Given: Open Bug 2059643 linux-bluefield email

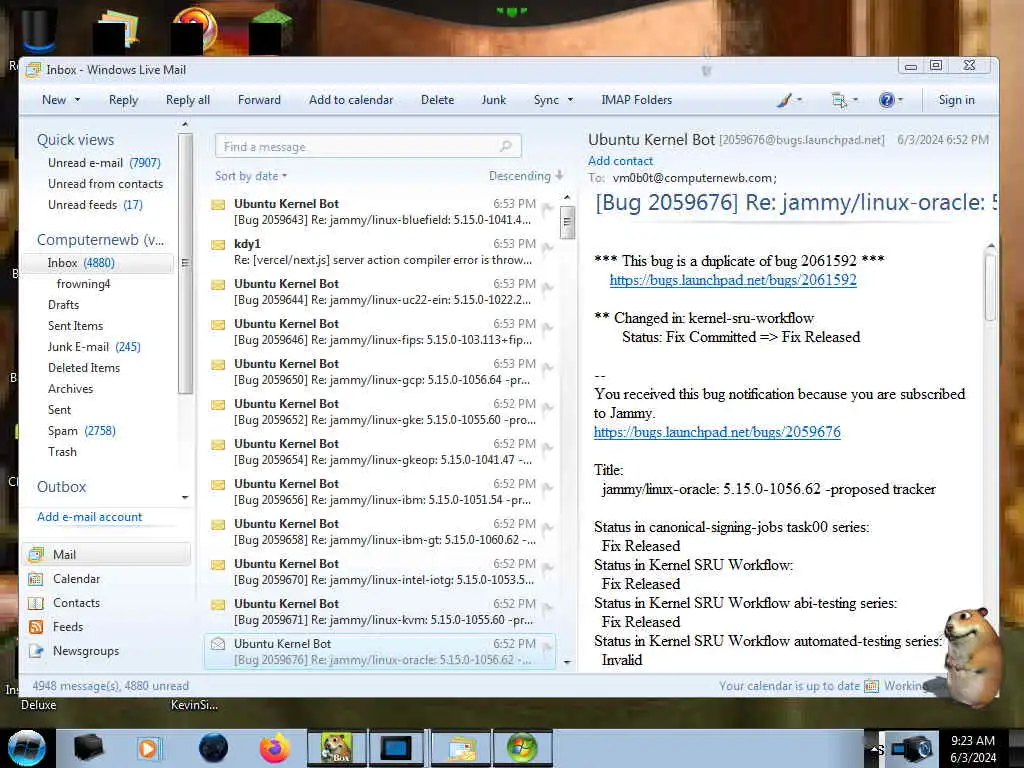Looking at the screenshot, I should coord(381,212).
